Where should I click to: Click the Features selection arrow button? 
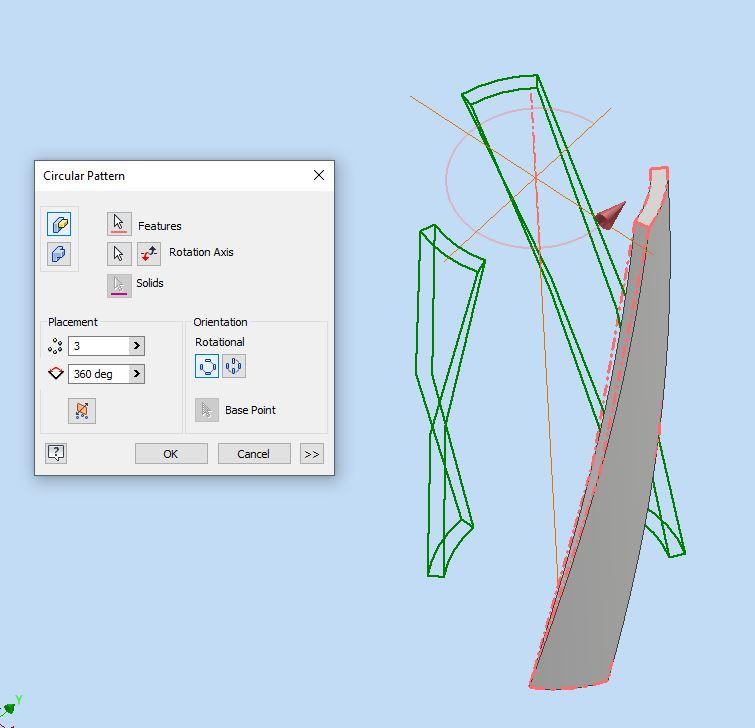pos(119,224)
